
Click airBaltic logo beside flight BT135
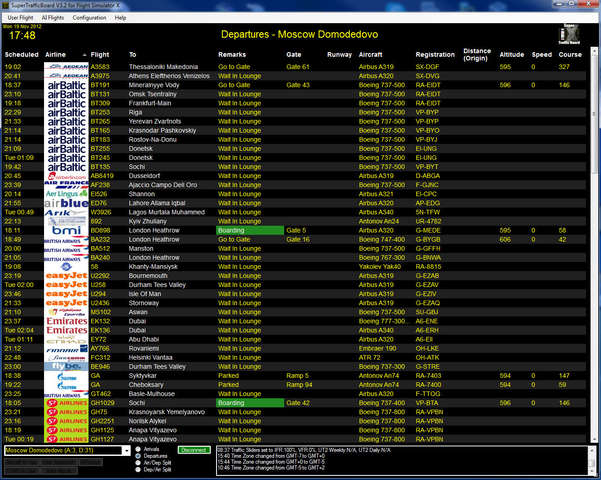[x=66, y=167]
